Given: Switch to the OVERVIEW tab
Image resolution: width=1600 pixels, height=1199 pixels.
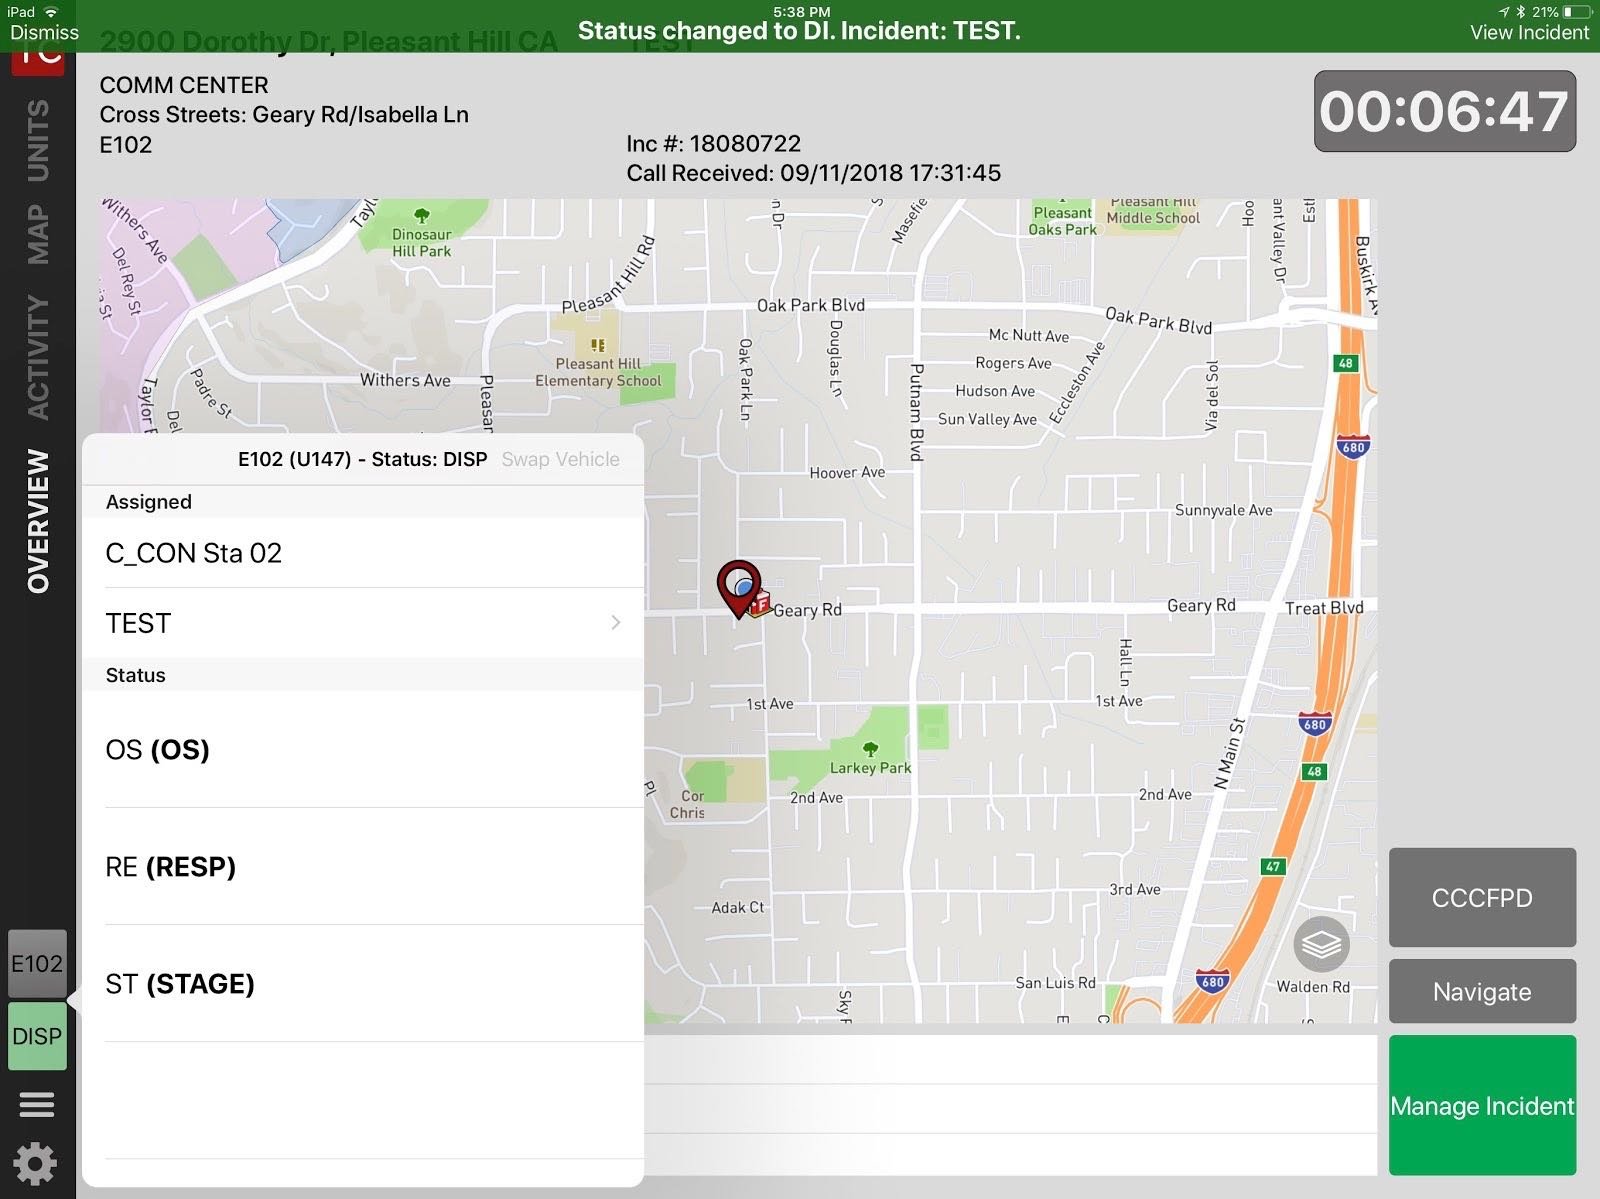Looking at the screenshot, I should [38, 521].
